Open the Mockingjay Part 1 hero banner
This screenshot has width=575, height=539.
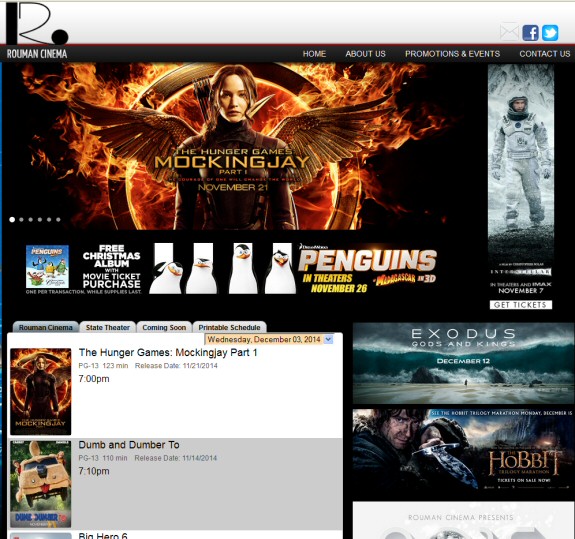tap(235, 146)
